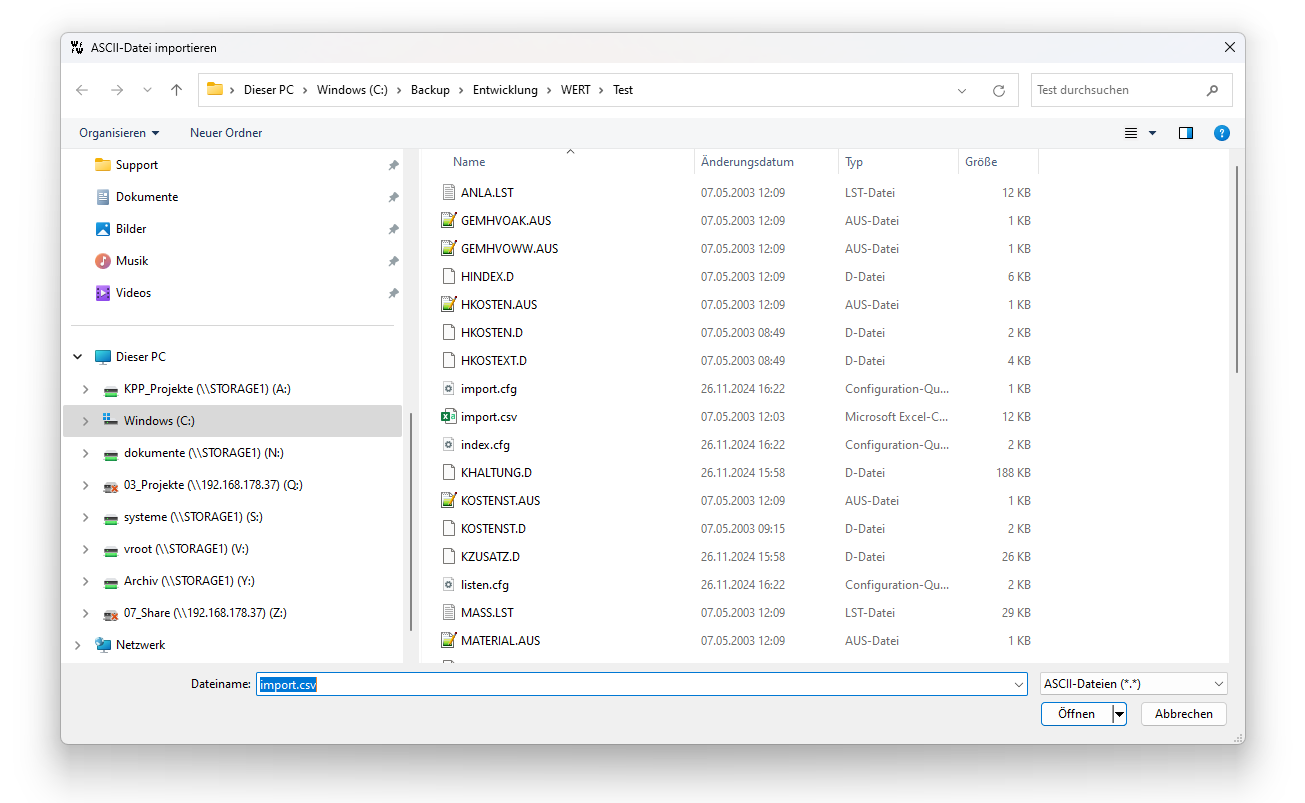This screenshot has width=1305, height=803.
Task: Unpin the Support folder from quick access
Action: [x=393, y=166]
